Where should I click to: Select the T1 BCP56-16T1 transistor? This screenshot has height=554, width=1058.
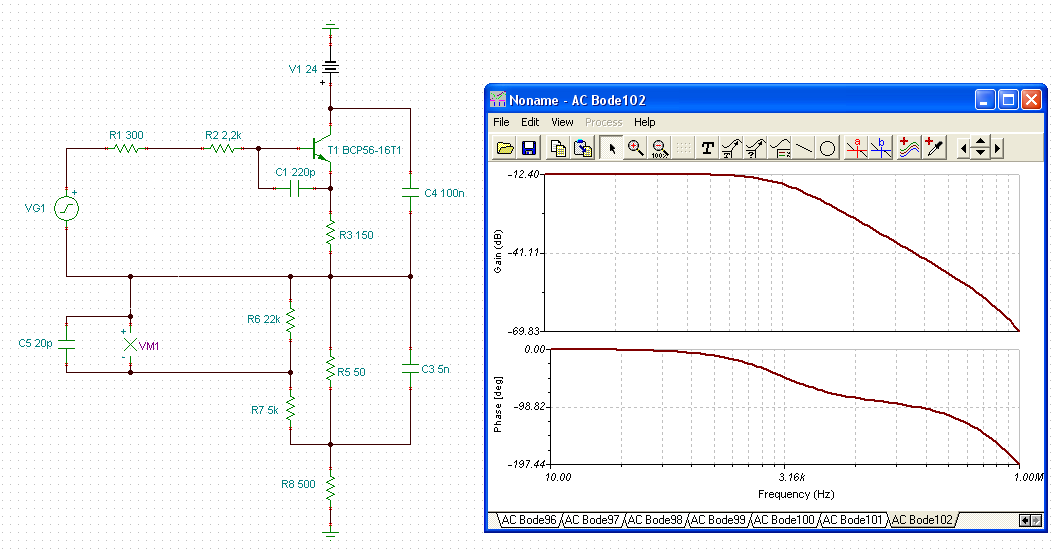pos(321,148)
